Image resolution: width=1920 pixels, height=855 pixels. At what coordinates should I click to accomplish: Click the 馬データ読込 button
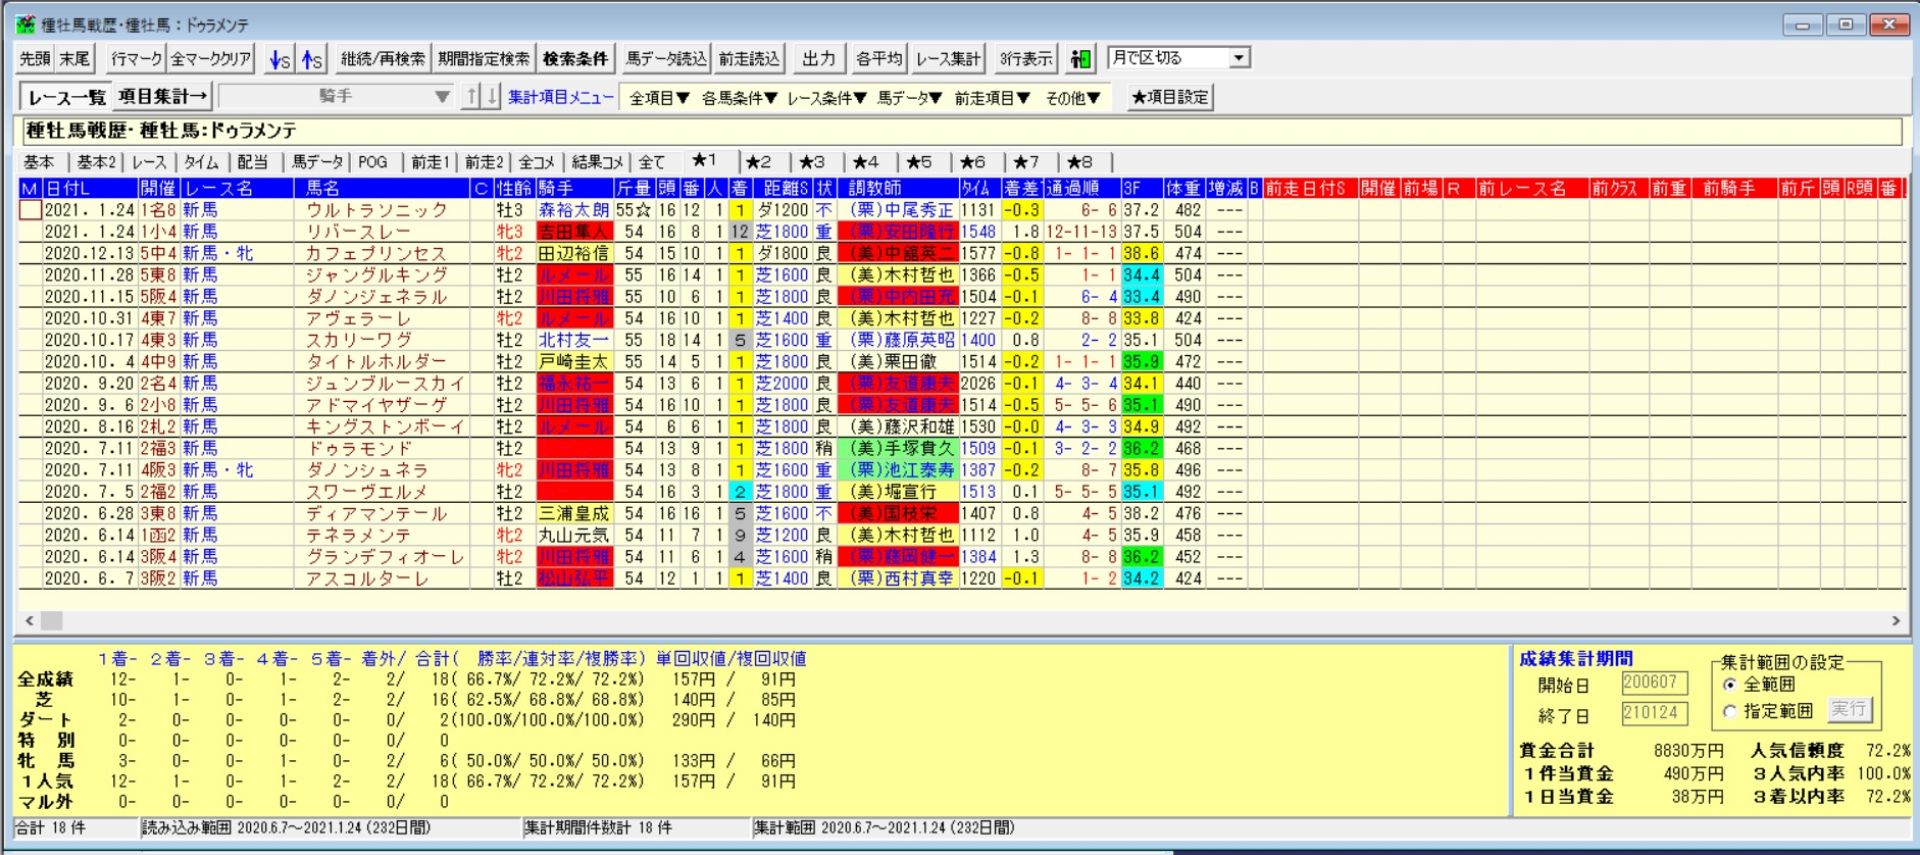tap(666, 59)
